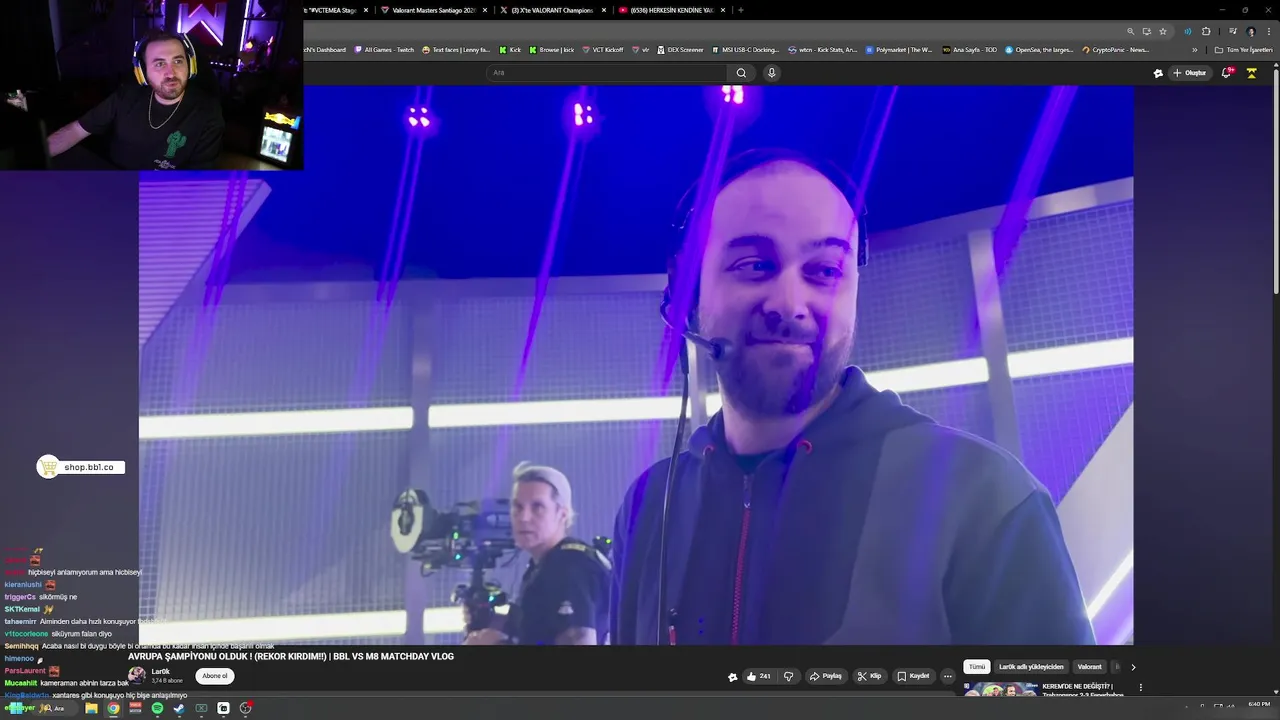Open File Explorer from taskbar
The image size is (1280, 720).
91,708
